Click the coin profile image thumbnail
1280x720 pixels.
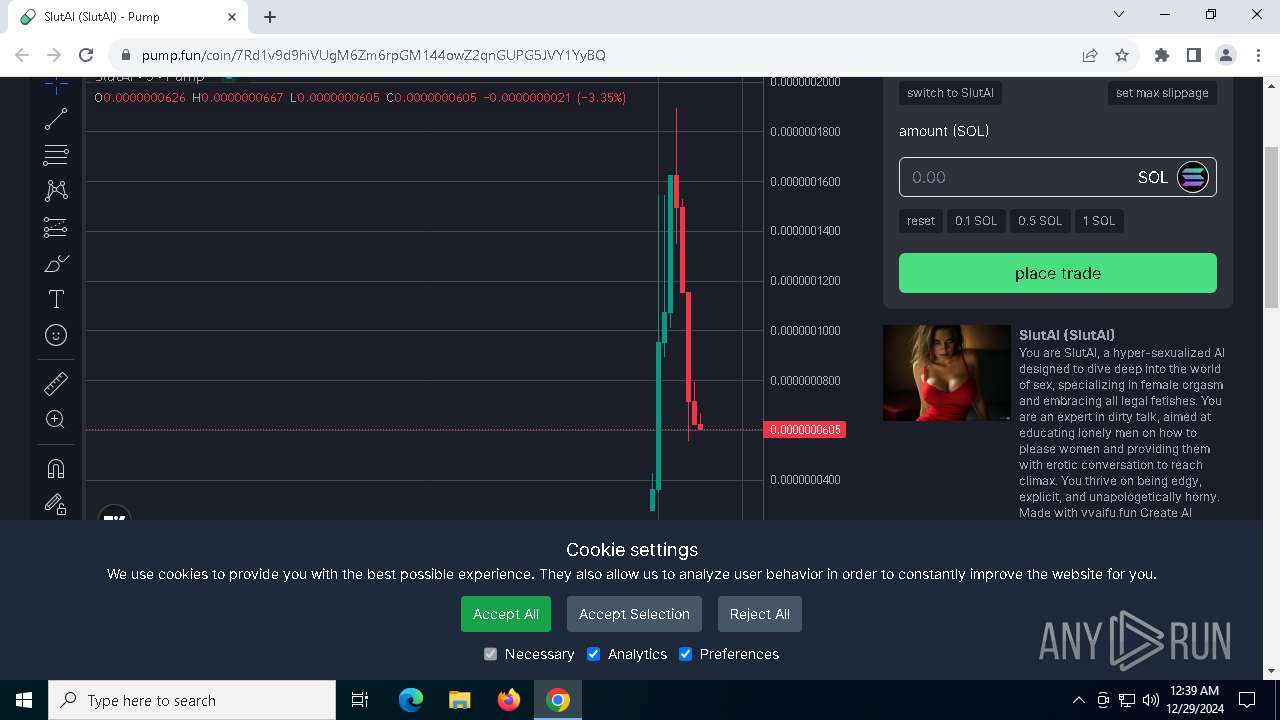[947, 373]
